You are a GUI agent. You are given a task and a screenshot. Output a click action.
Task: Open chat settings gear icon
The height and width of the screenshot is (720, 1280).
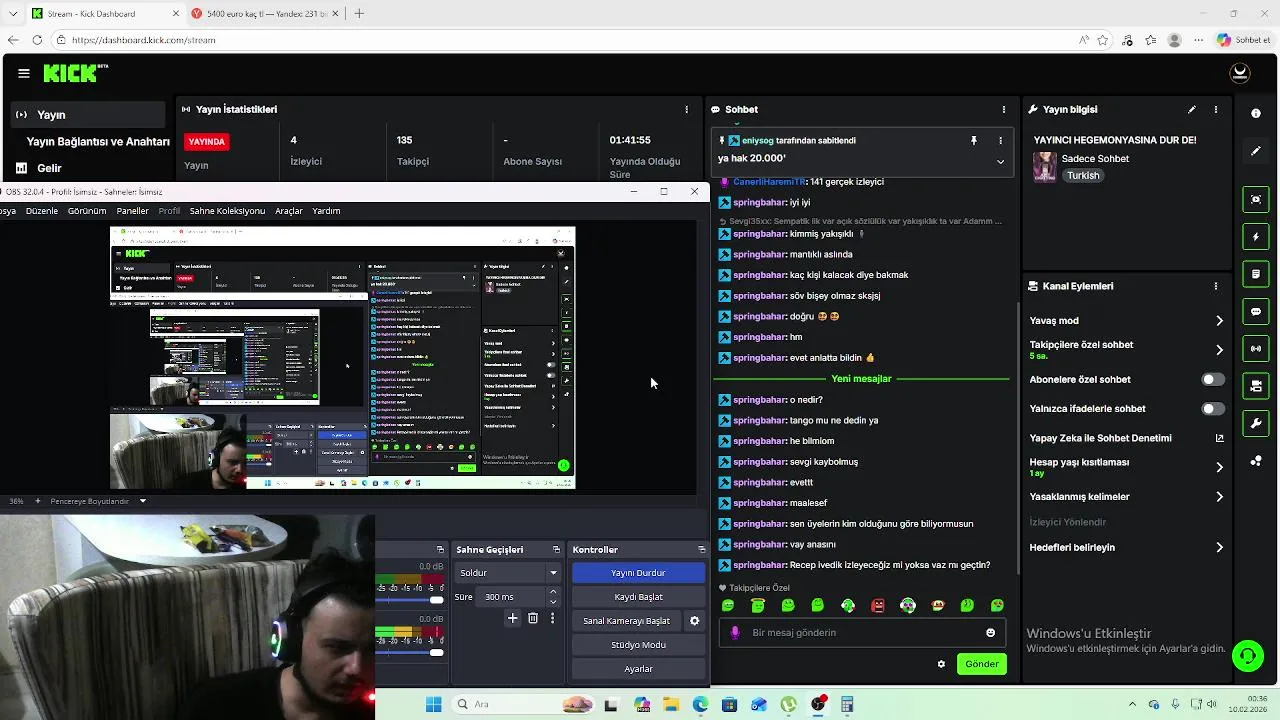point(941,664)
